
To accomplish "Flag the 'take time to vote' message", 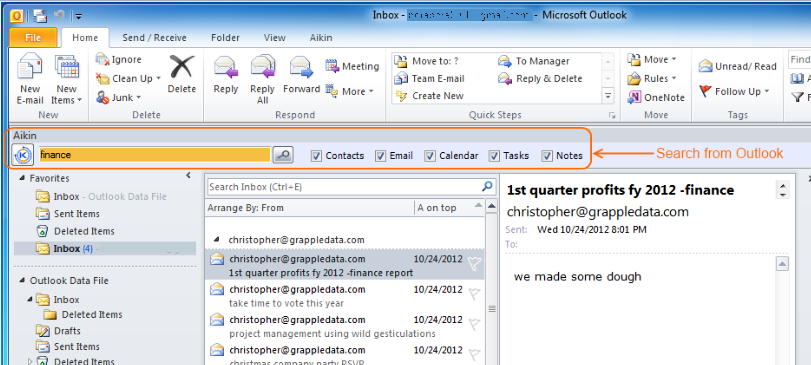I will coord(474,294).
